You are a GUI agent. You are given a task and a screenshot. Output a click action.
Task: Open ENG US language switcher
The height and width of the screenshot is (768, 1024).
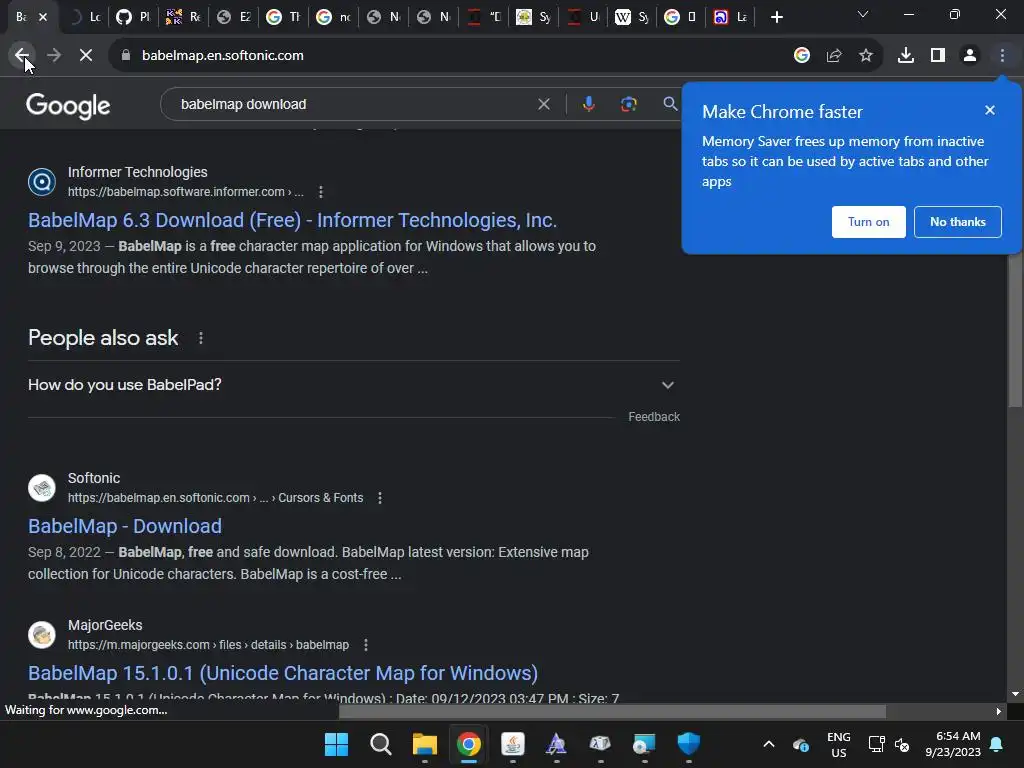(839, 744)
